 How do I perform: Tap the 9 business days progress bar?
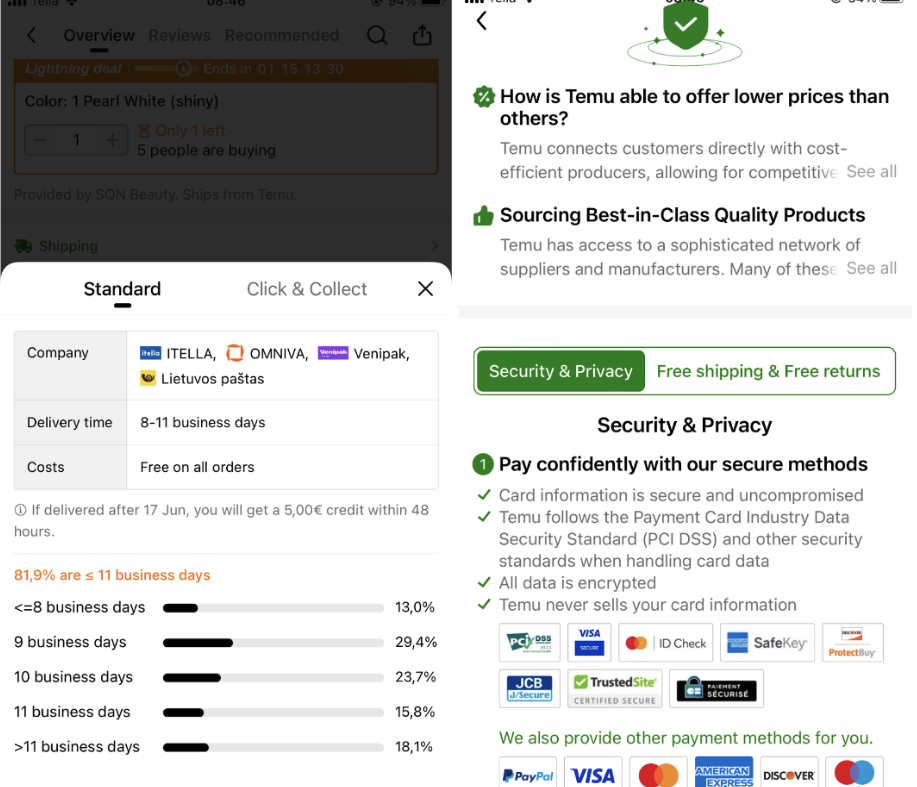coord(273,643)
